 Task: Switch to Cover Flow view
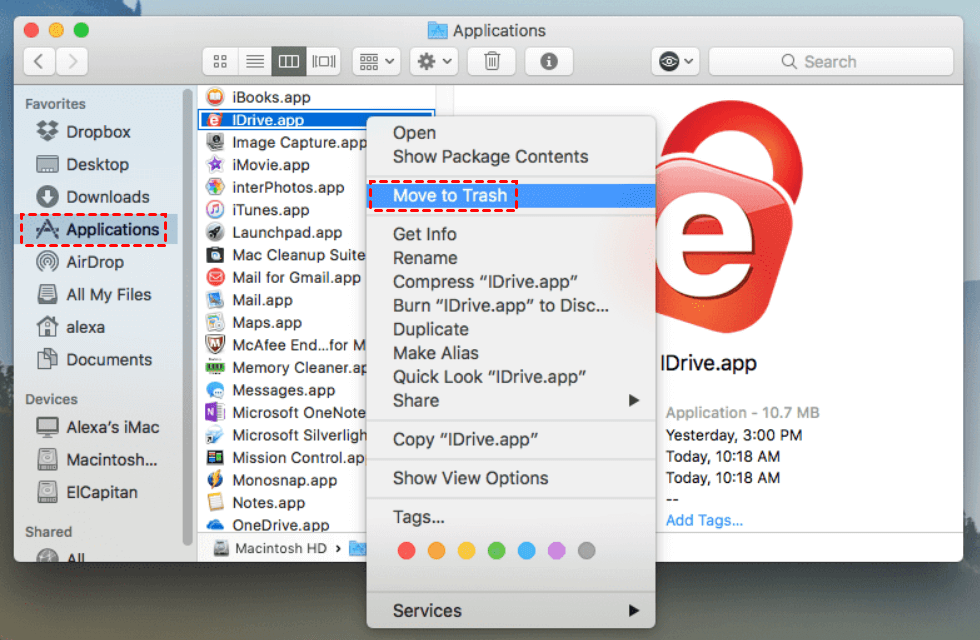point(323,61)
